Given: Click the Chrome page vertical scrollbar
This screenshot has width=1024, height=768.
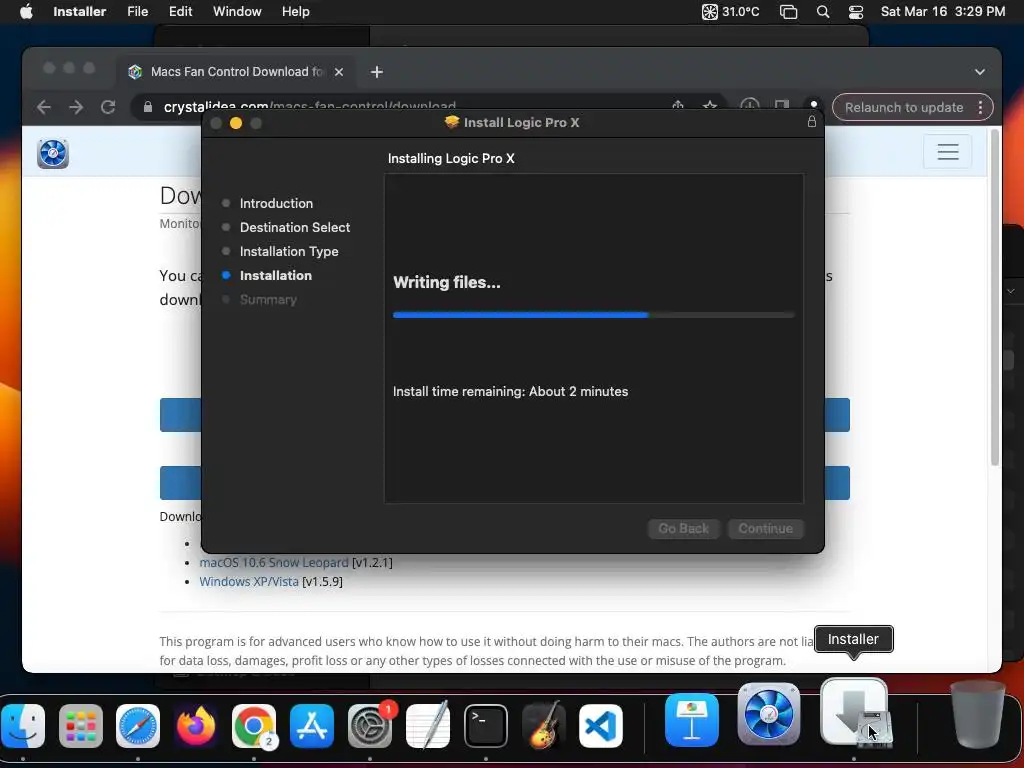Looking at the screenshot, I should coord(995,297).
